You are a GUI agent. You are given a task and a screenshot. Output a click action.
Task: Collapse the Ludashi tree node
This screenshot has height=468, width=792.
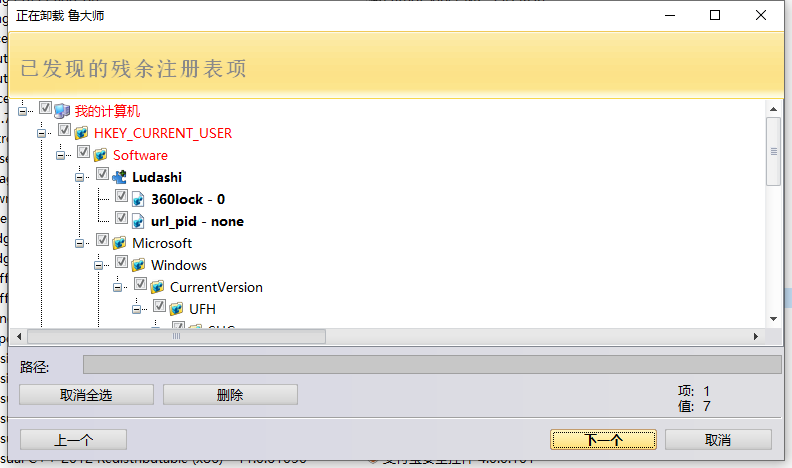coord(79,177)
